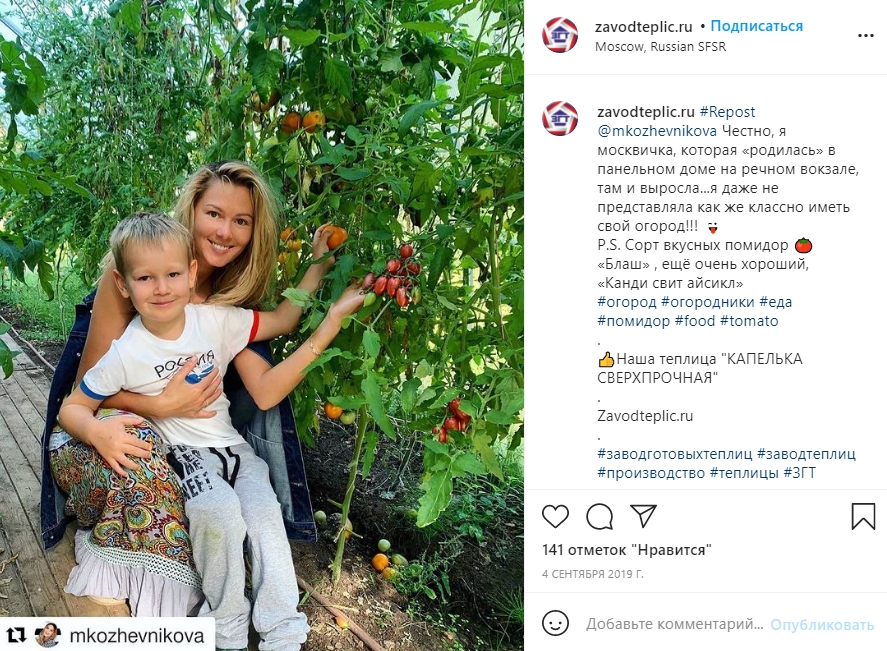
Task: Share post using paper plane icon
Action: 643,516
